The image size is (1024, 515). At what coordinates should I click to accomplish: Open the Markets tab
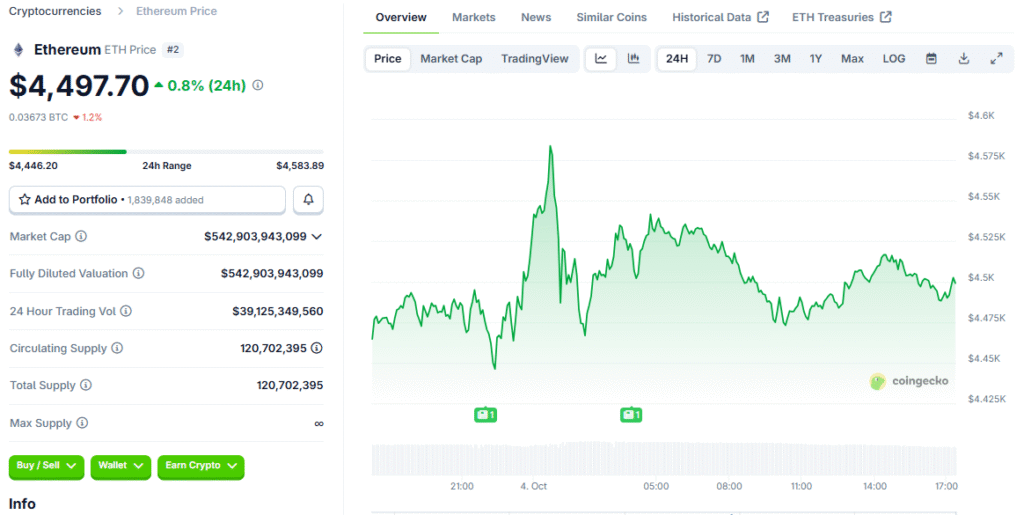pos(473,17)
